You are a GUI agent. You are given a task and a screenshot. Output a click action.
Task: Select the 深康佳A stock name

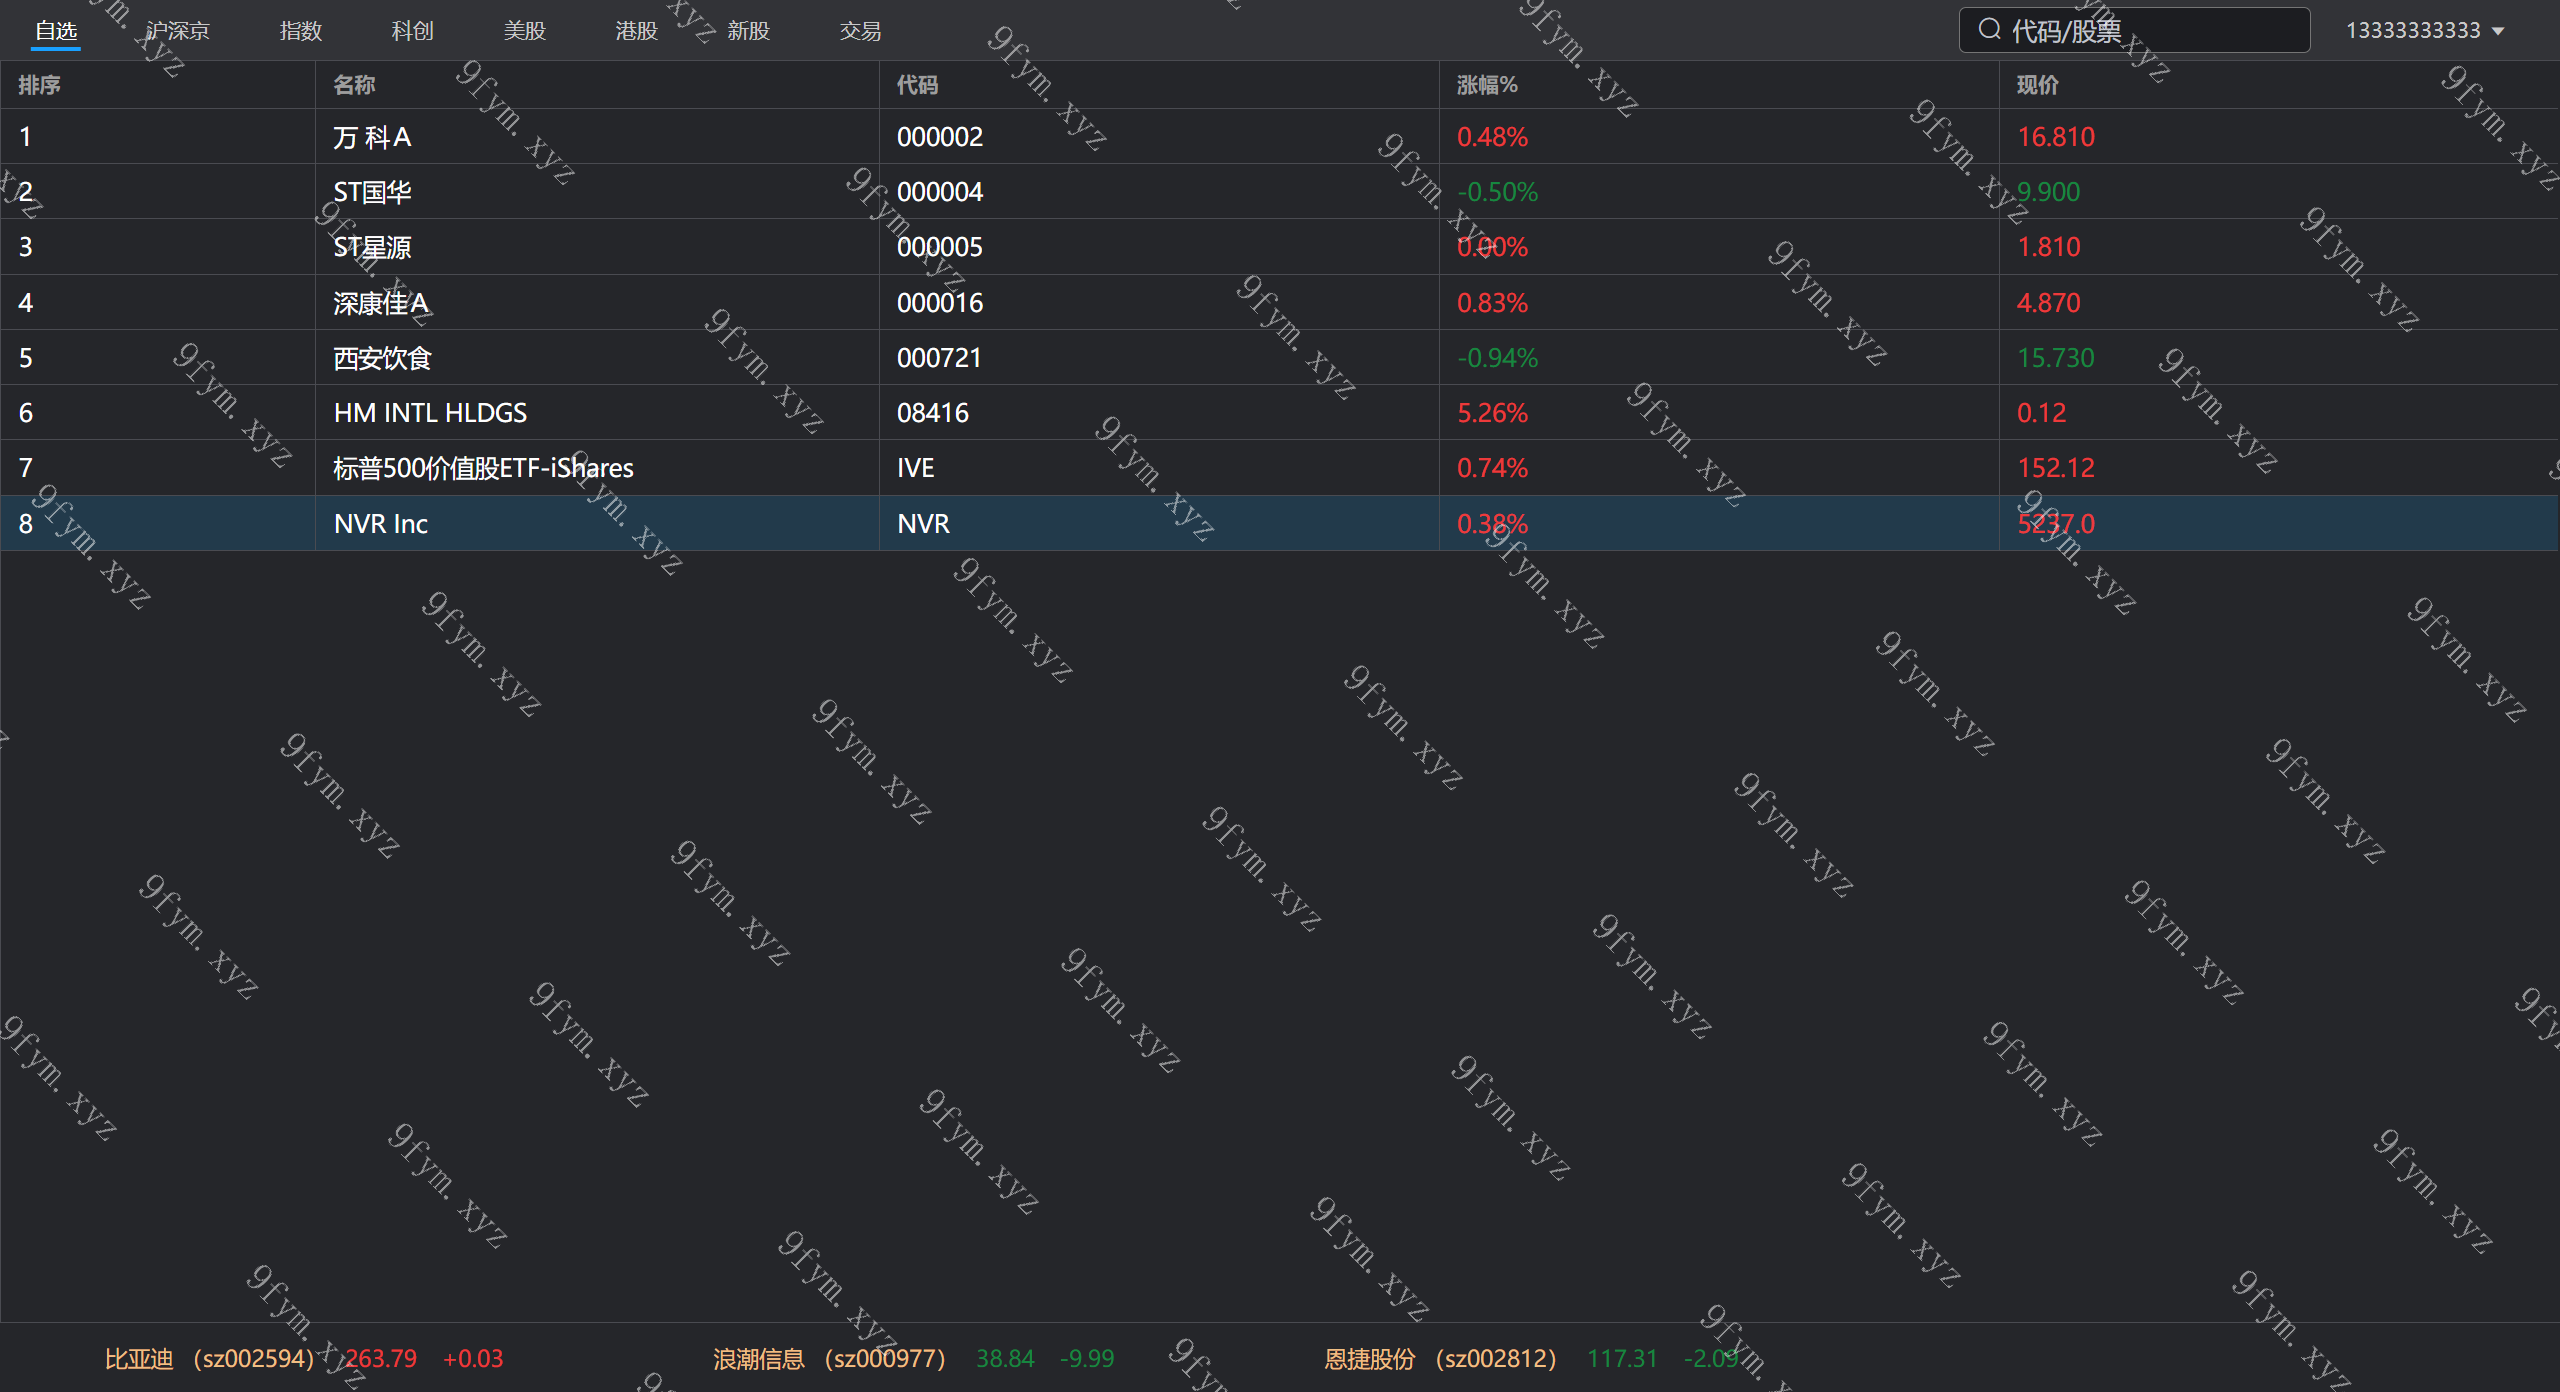(381, 303)
